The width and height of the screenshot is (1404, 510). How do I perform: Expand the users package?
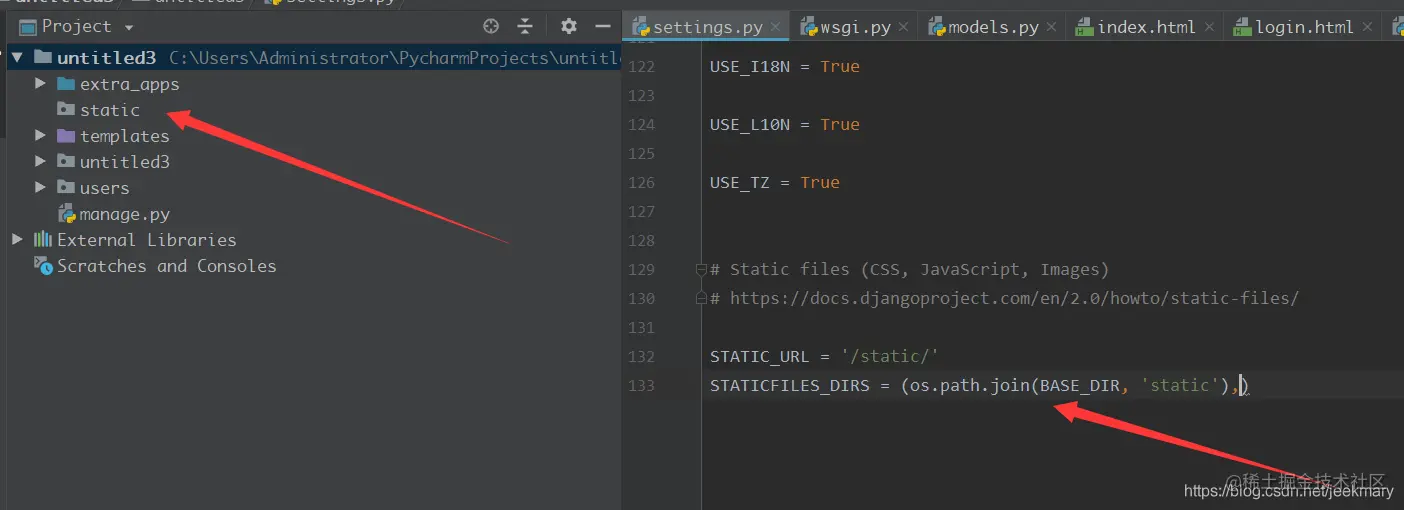click(x=40, y=188)
